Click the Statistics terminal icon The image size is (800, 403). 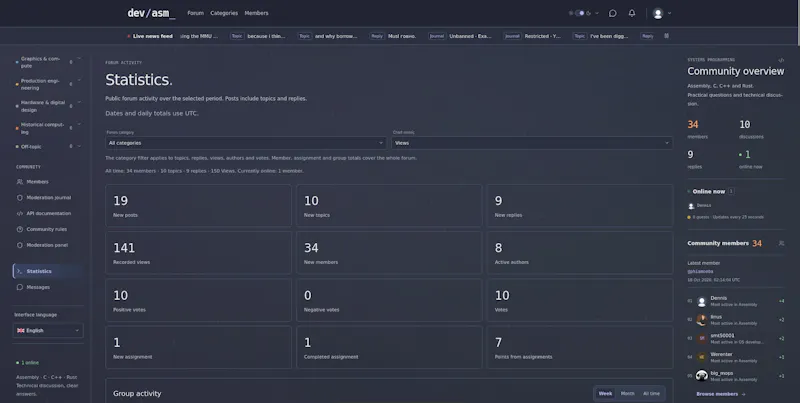[x=20, y=271]
